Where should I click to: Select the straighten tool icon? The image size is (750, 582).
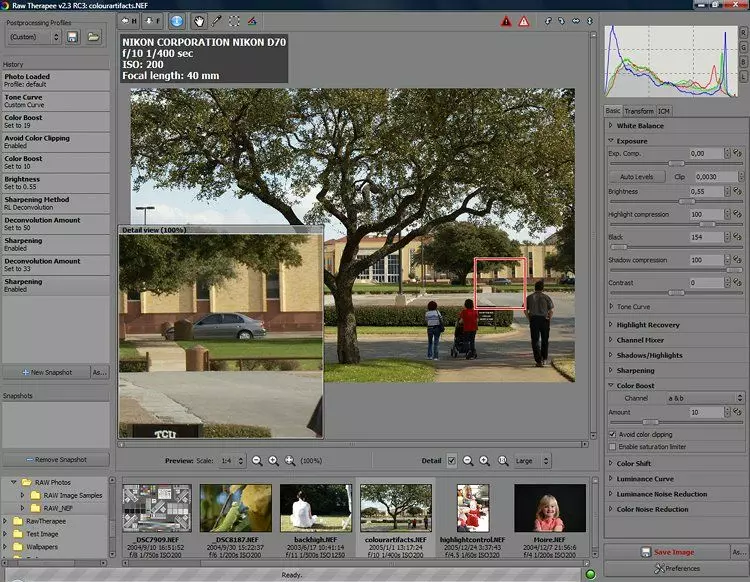tap(252, 20)
